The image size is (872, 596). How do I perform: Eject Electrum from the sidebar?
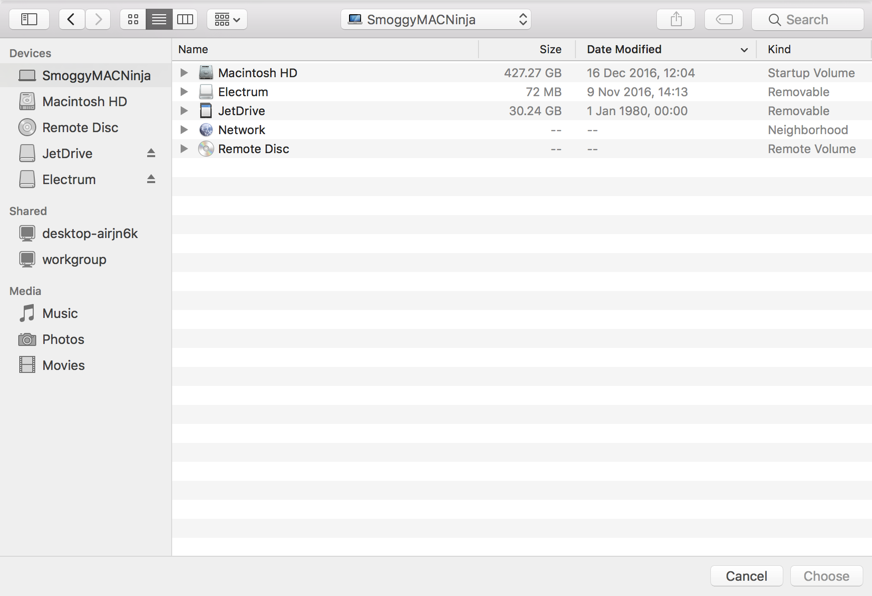click(x=151, y=179)
